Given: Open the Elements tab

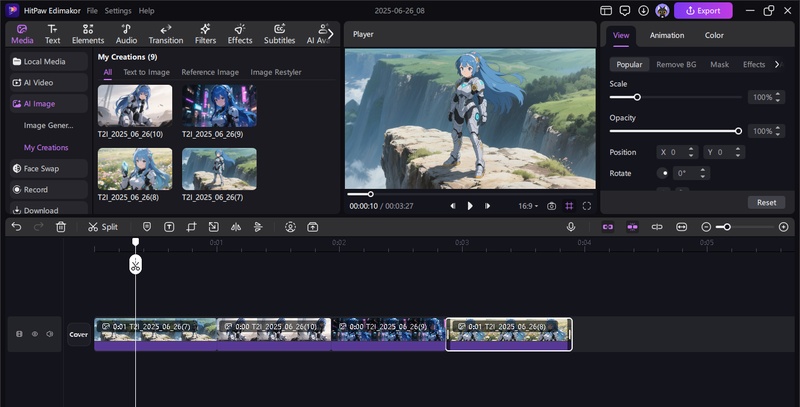Looking at the screenshot, I should click(x=88, y=34).
